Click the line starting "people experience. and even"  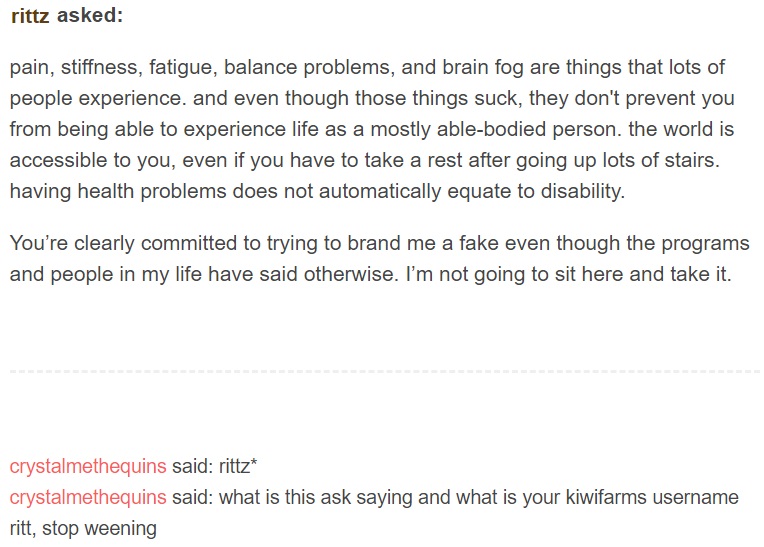372,98
